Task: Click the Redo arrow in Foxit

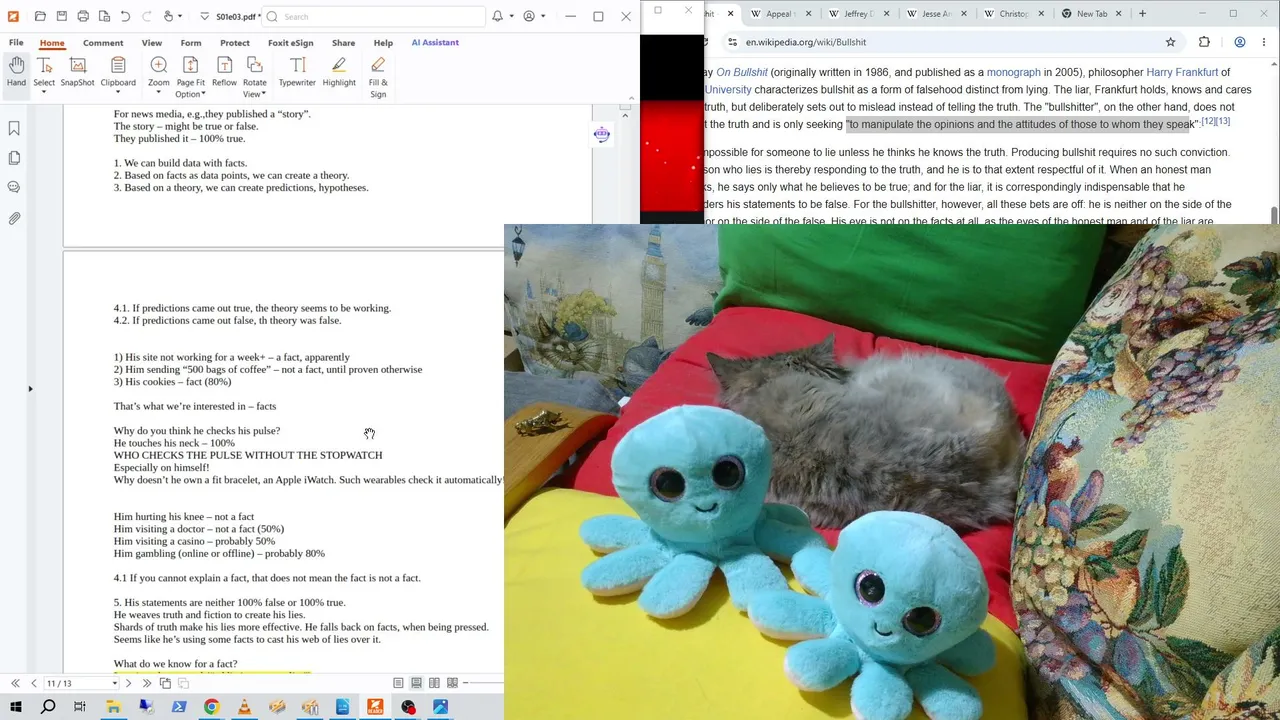Action: click(146, 16)
